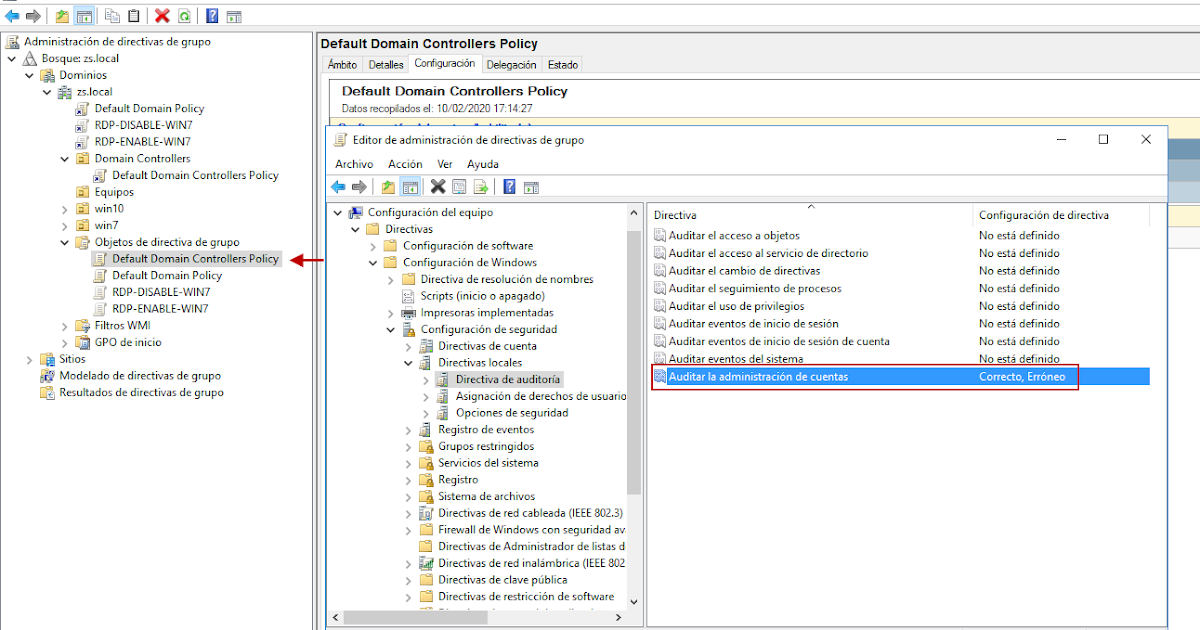The image size is (1200, 630).
Task: Click the Copy icon on the main toolbar
Action: 110,15
